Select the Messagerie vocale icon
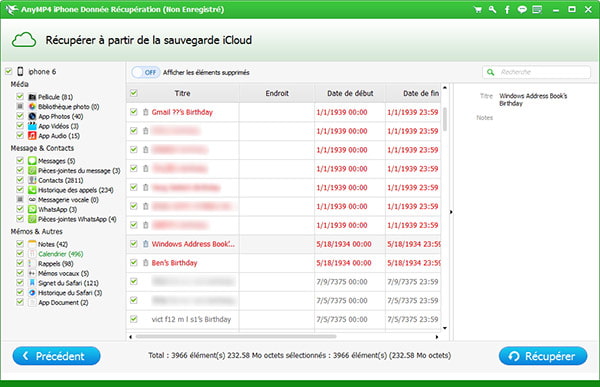 point(32,199)
